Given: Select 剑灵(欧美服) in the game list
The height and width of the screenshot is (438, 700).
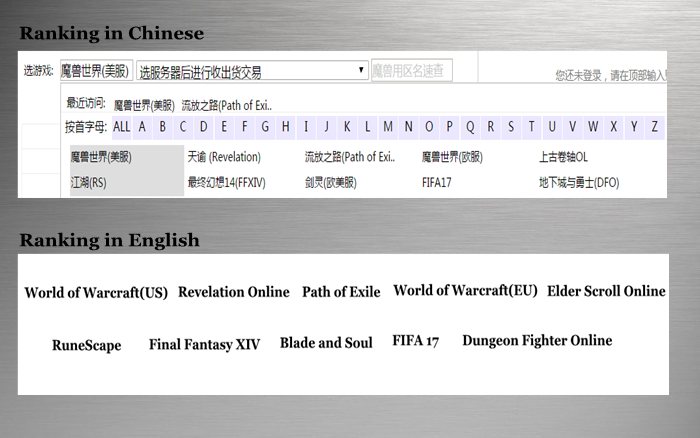Looking at the screenshot, I should pos(331,183).
